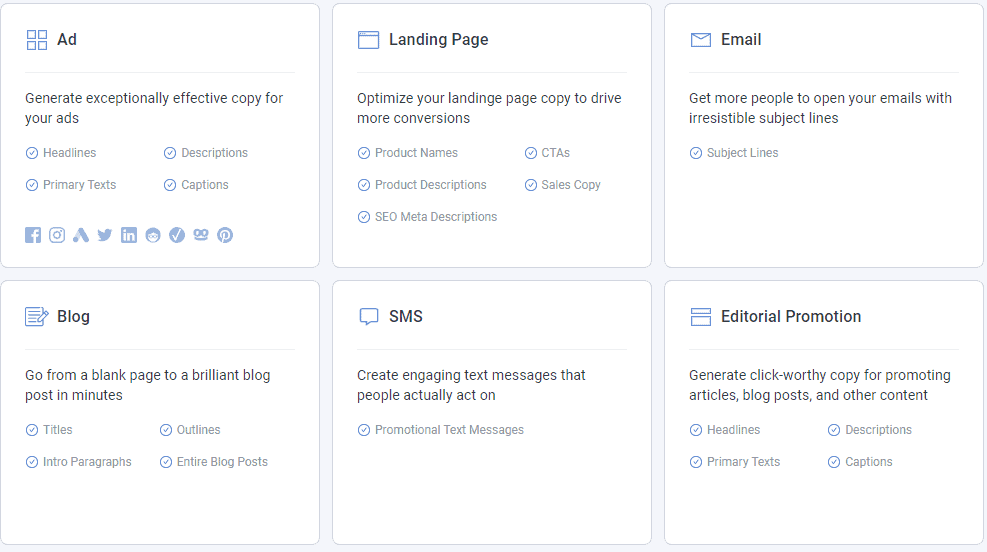Click the Pinterest icon
Image resolution: width=987 pixels, height=552 pixels.
(x=225, y=235)
